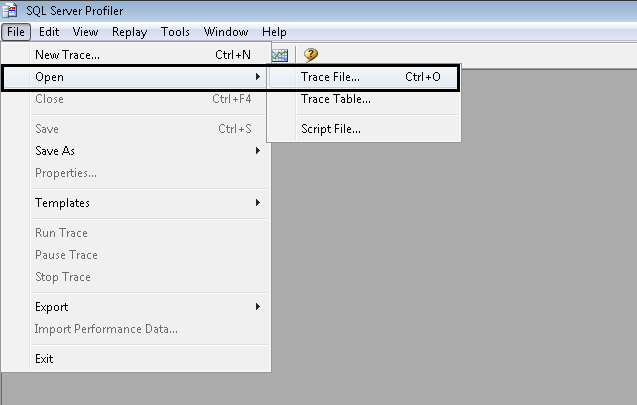
Task: Click the Stop Trace menu entry
Action: click(x=136, y=277)
